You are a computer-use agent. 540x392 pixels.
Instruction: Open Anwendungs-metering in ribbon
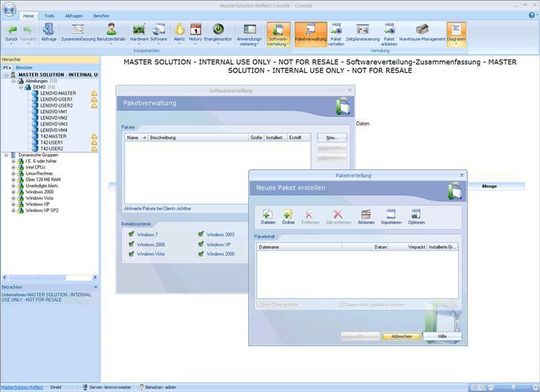[x=249, y=35]
